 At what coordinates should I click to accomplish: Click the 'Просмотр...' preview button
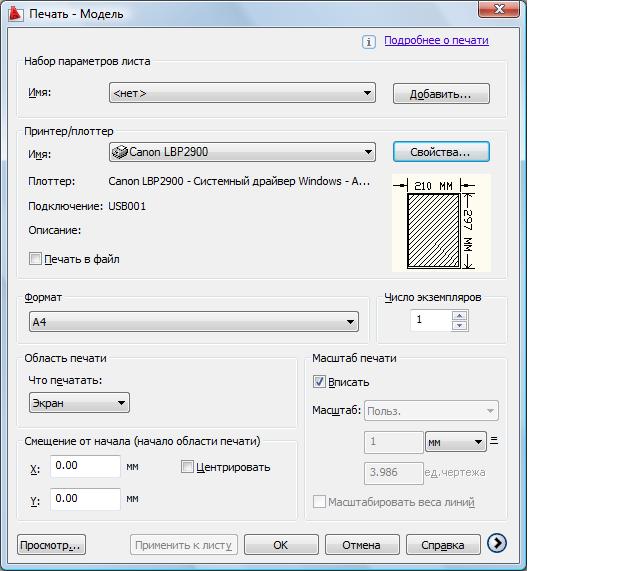click(51, 545)
